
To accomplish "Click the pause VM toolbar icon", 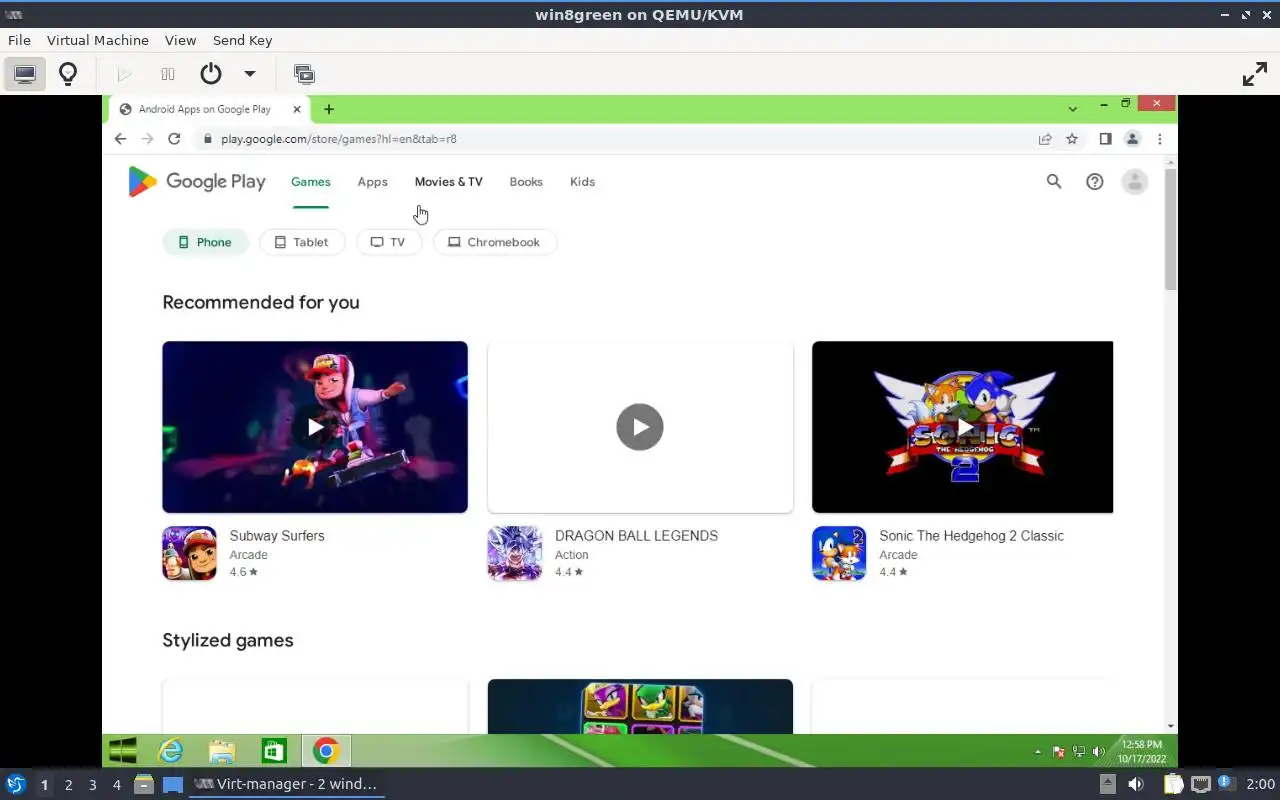I will click(x=168, y=74).
